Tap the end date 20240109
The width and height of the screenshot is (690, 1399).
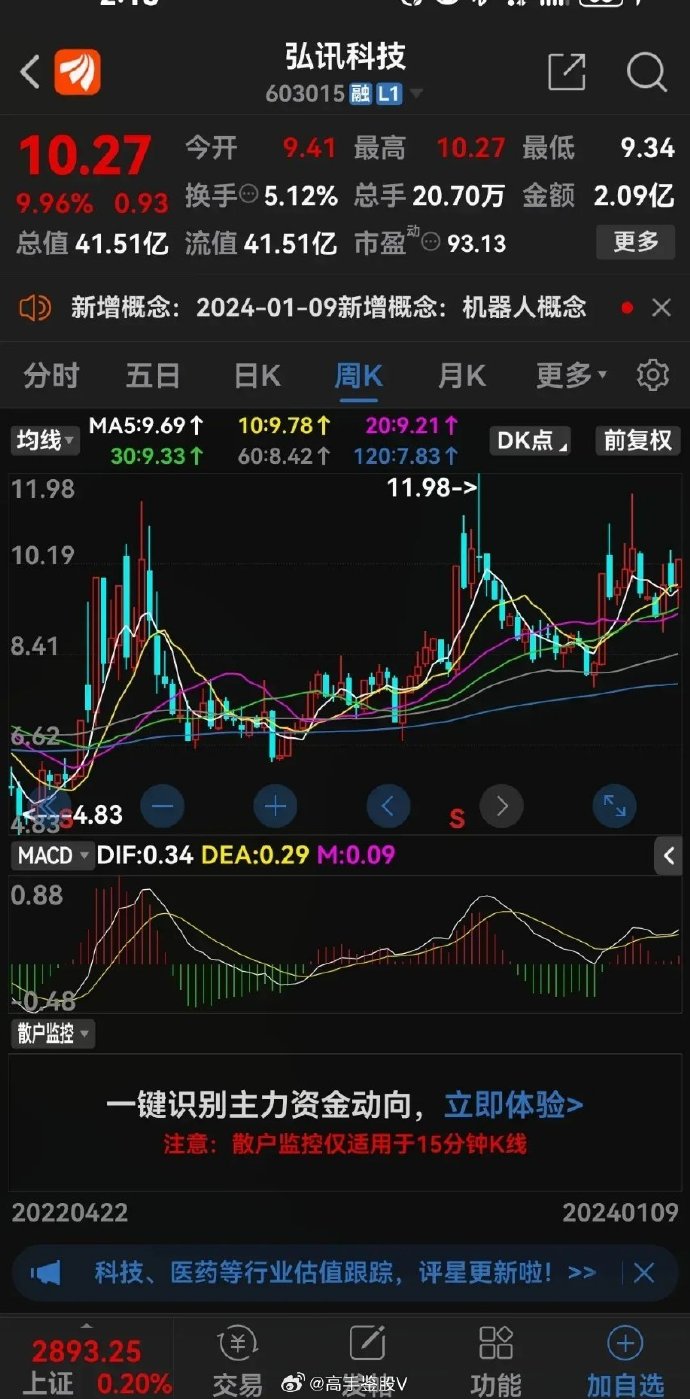pos(621,1213)
